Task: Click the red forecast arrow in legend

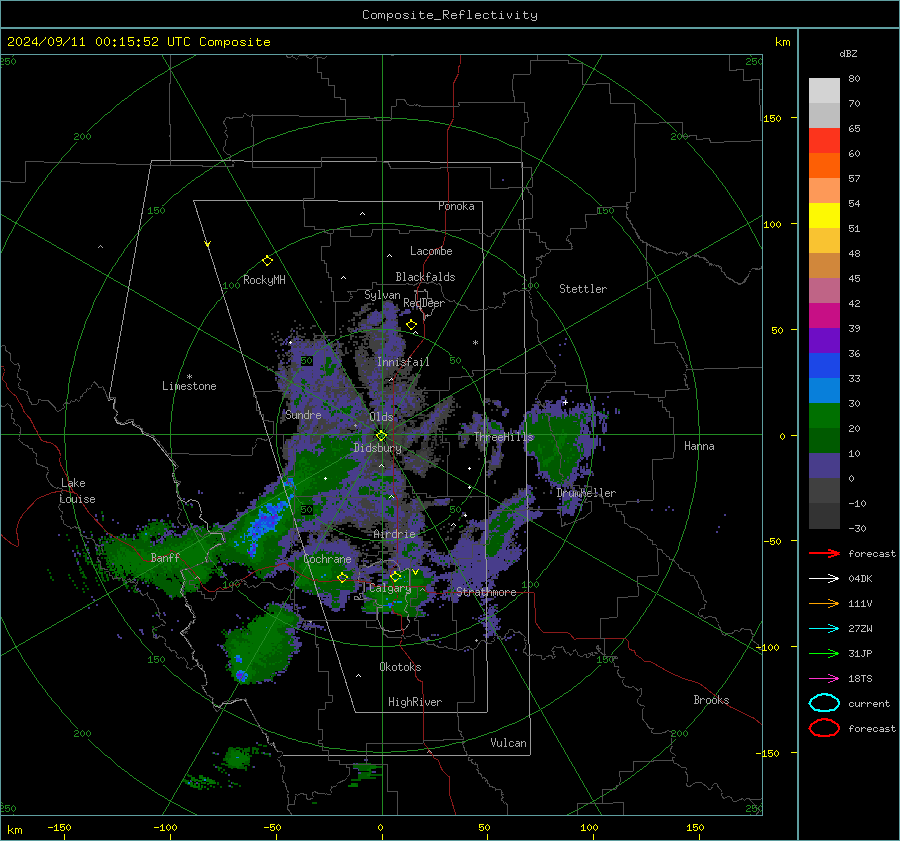Action: point(824,553)
